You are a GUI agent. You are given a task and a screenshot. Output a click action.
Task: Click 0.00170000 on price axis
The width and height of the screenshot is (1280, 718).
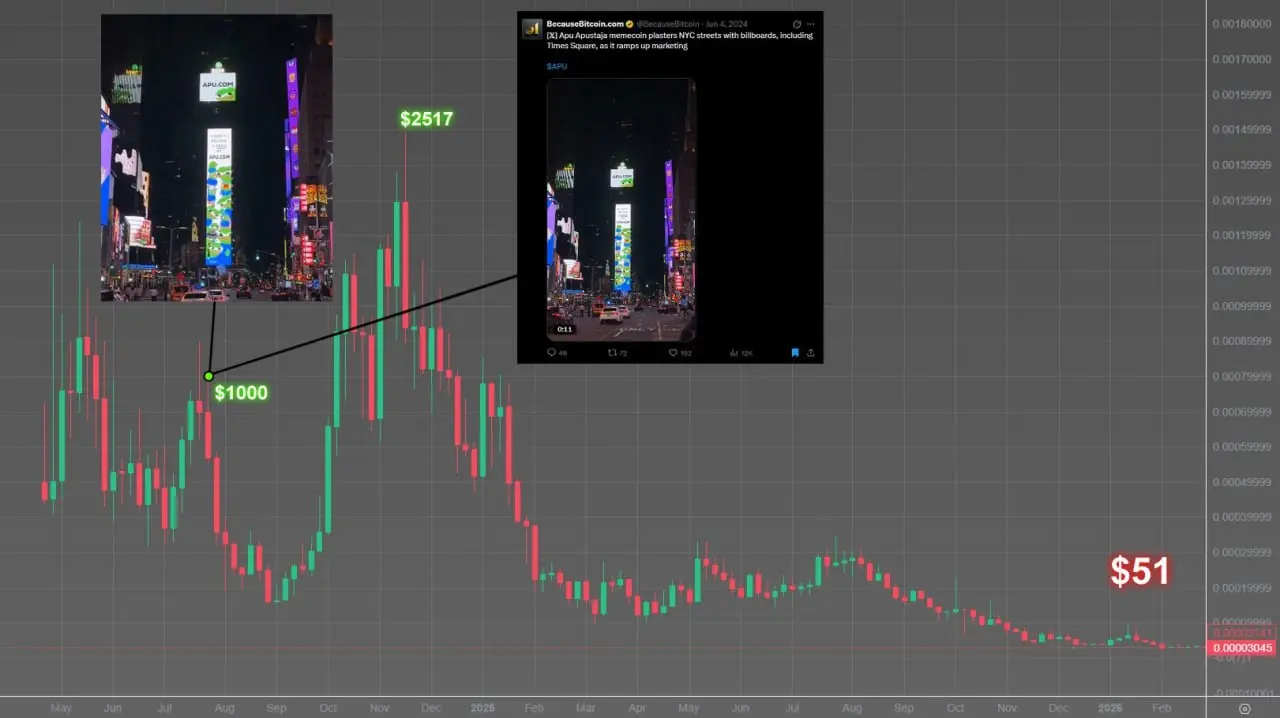pyautogui.click(x=1242, y=59)
